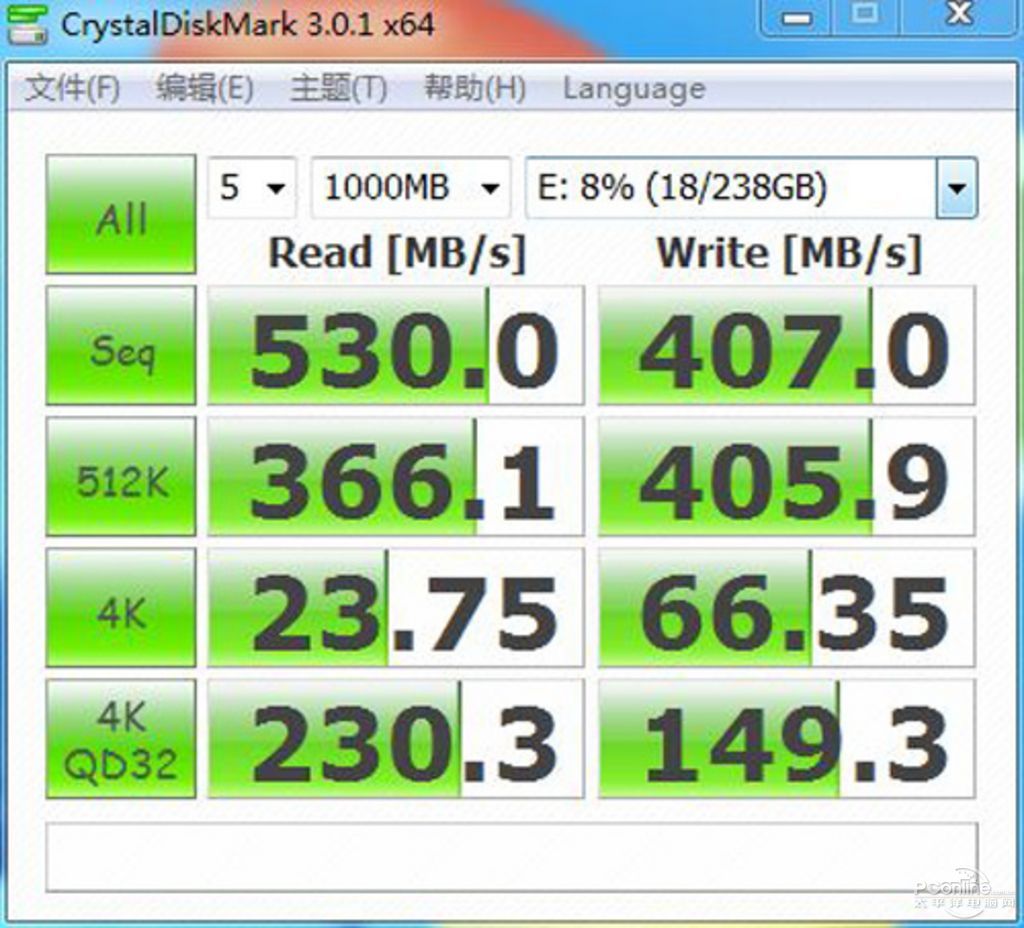Select the 512K write result 405.9
The image size is (1024, 928).
pyautogui.click(x=786, y=477)
